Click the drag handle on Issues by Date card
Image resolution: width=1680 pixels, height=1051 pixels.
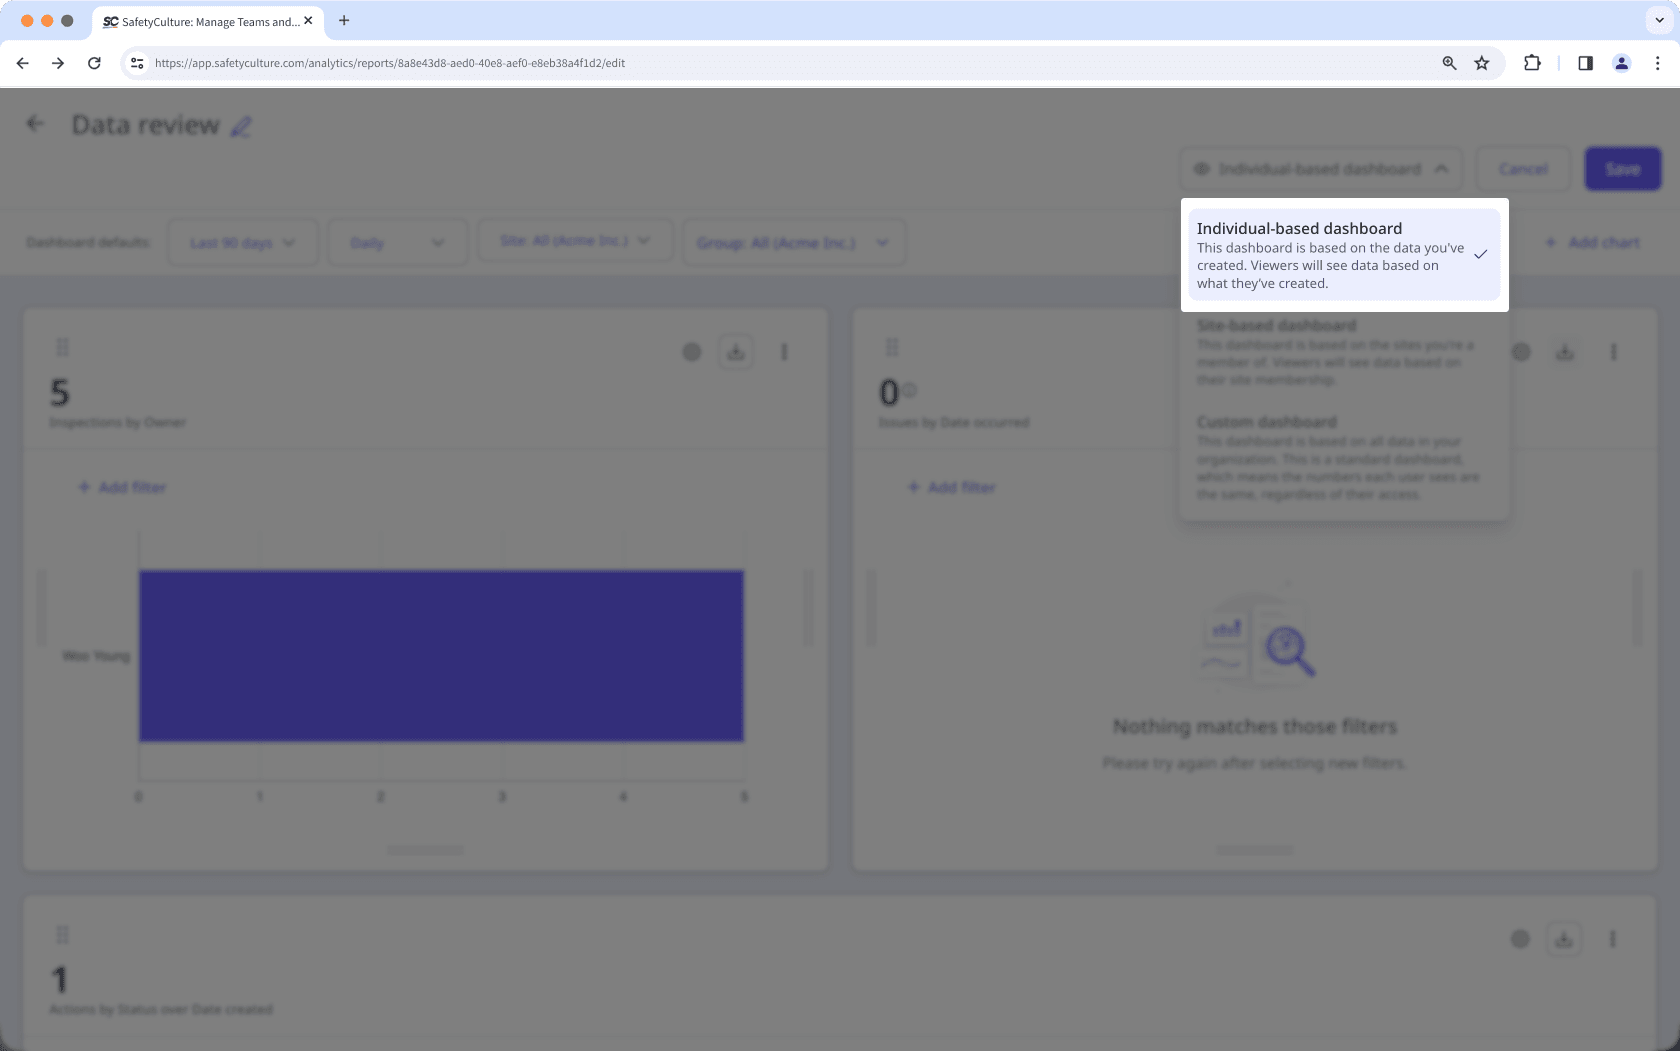891,345
